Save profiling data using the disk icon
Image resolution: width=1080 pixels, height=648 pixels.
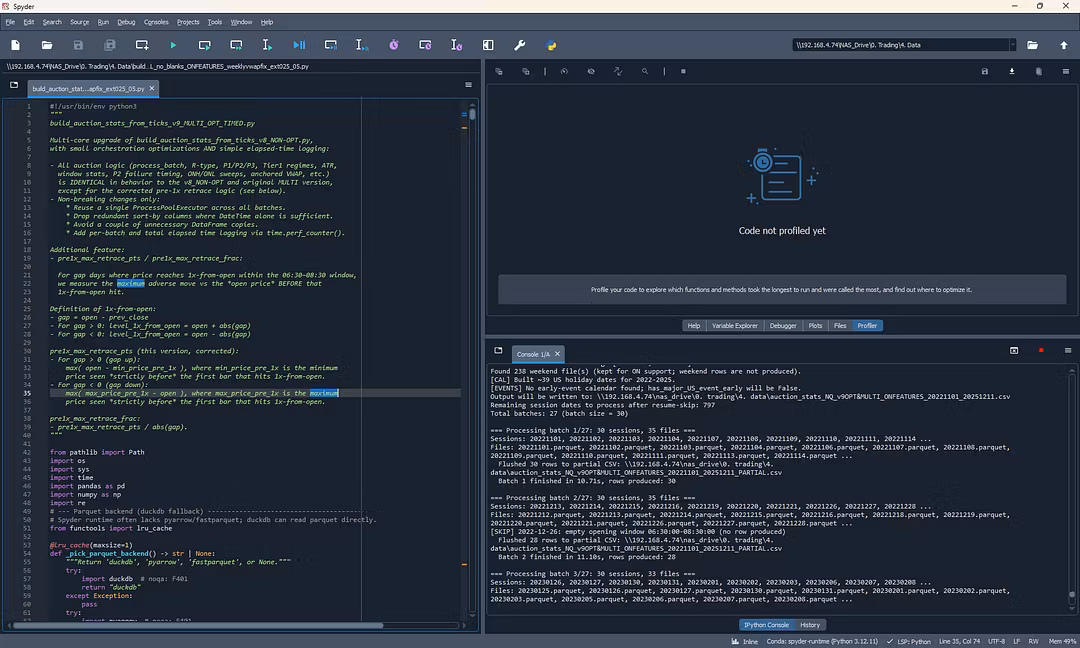point(985,72)
